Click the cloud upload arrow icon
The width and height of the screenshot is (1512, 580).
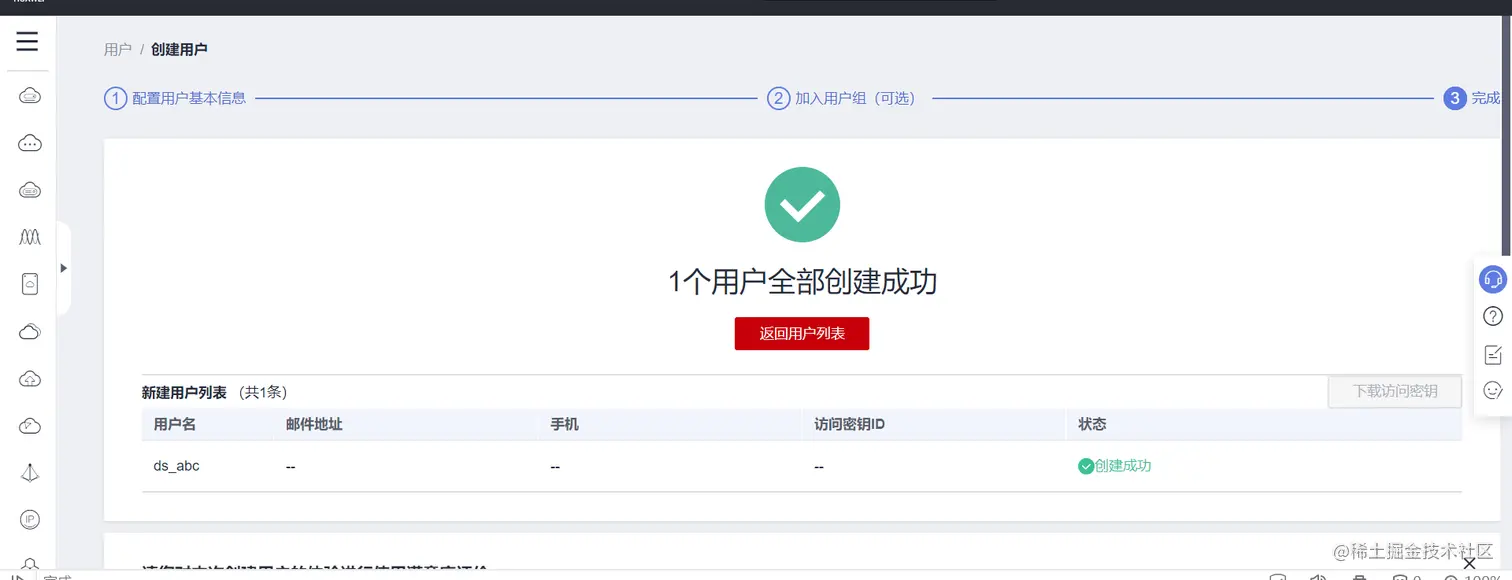tap(30, 378)
